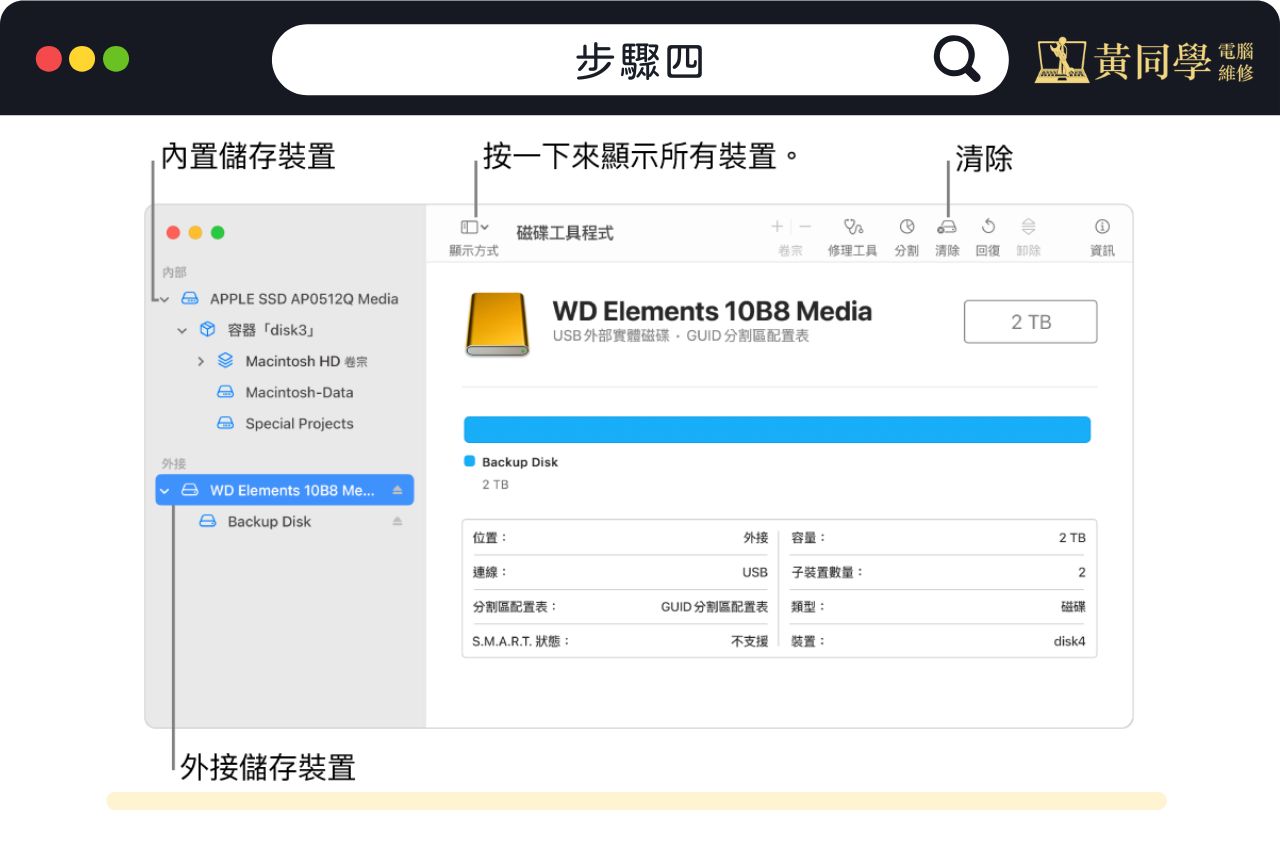The width and height of the screenshot is (1280, 850).
Task: Click the 內部 sidebar section header
Action: click(x=174, y=272)
